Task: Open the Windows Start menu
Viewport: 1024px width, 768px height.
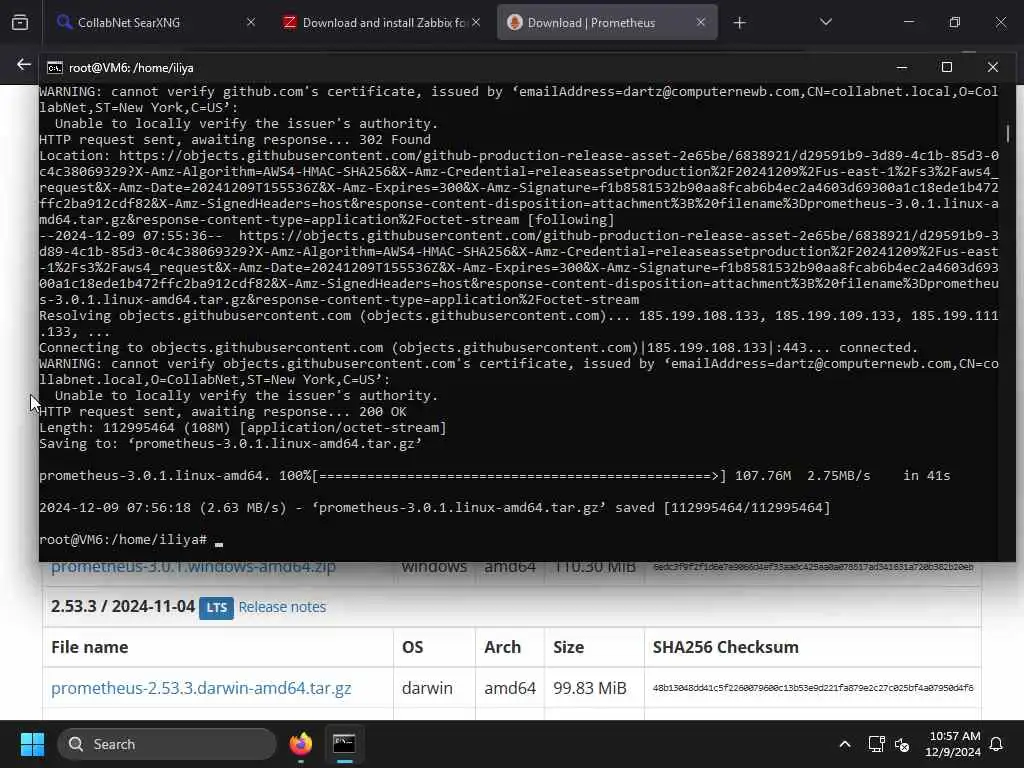Action: (x=32, y=744)
